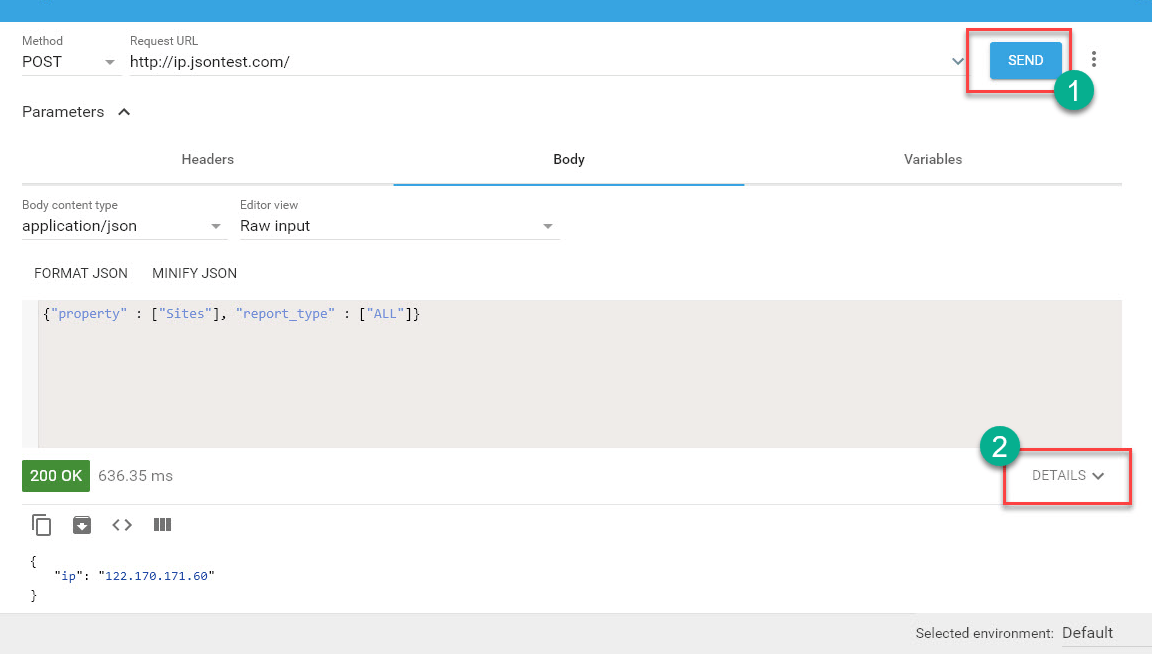Switch to the Headers tab
This screenshot has width=1152, height=654.
click(x=208, y=159)
